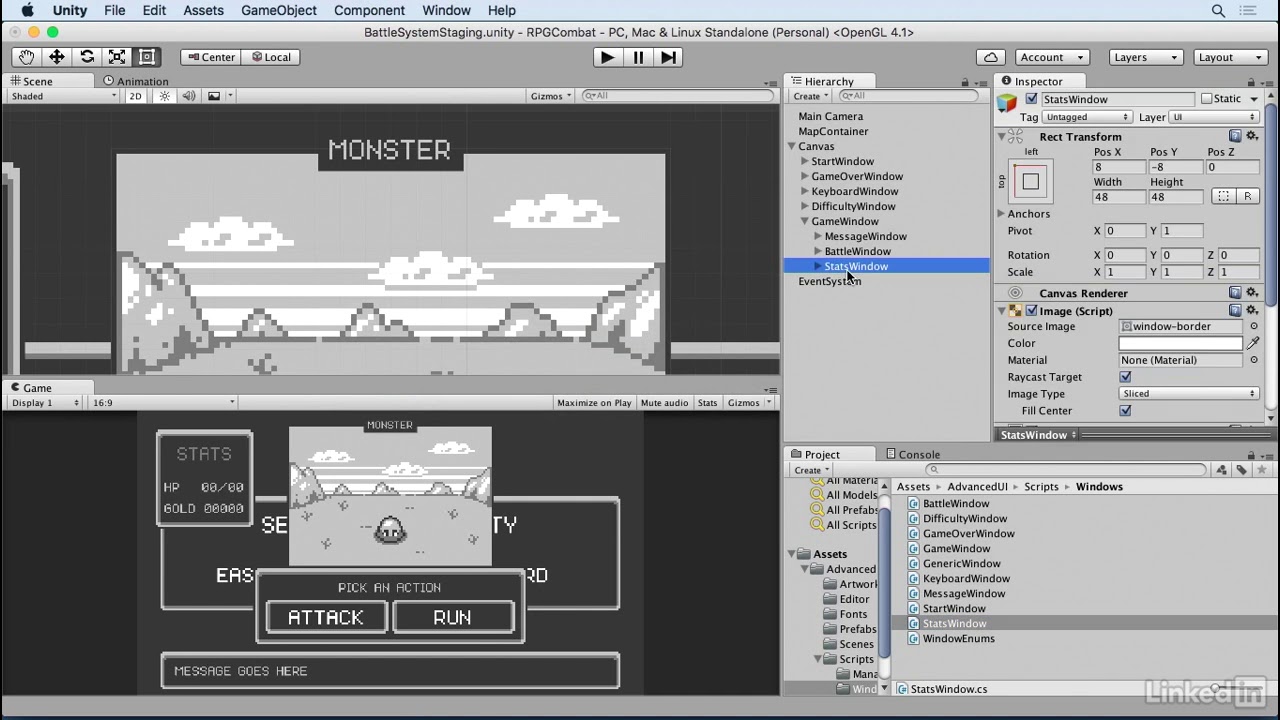This screenshot has height=720, width=1280.
Task: Expand the Anchors section
Action: (x=1001, y=214)
